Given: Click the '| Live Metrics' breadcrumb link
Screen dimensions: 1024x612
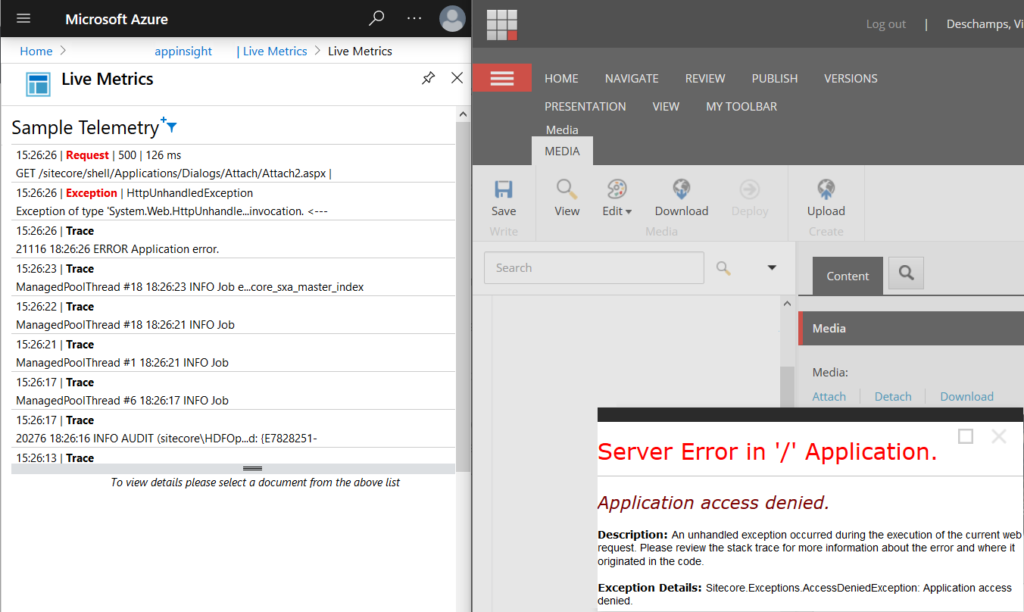Looking at the screenshot, I should (x=272, y=51).
